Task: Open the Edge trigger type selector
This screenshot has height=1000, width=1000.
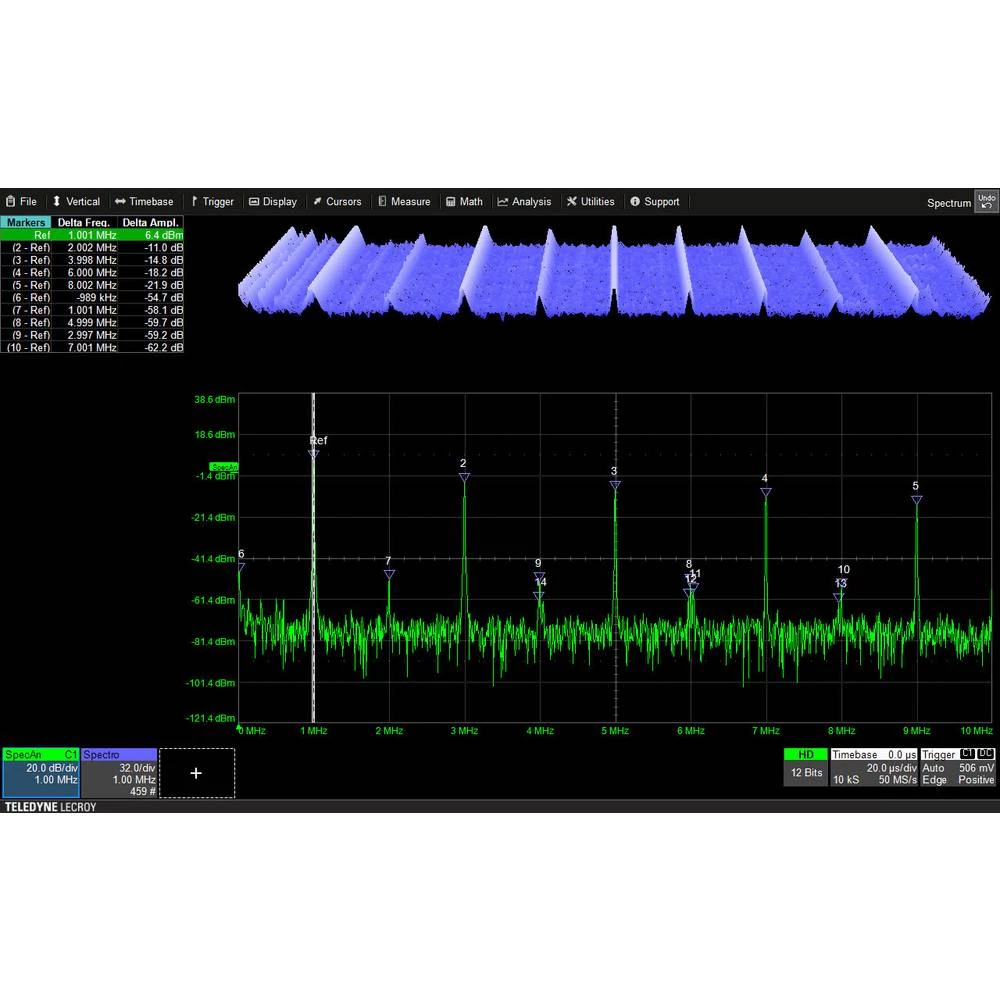Action: (934, 779)
